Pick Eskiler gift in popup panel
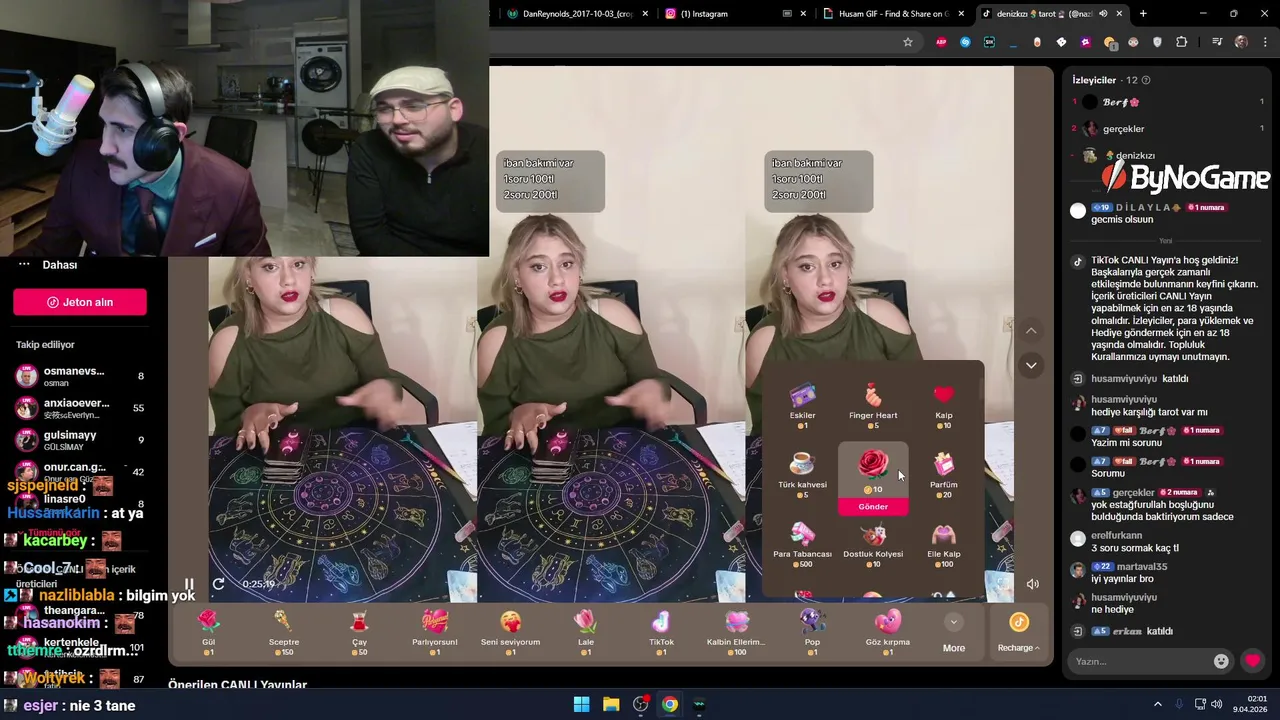1280x720 pixels. click(803, 405)
